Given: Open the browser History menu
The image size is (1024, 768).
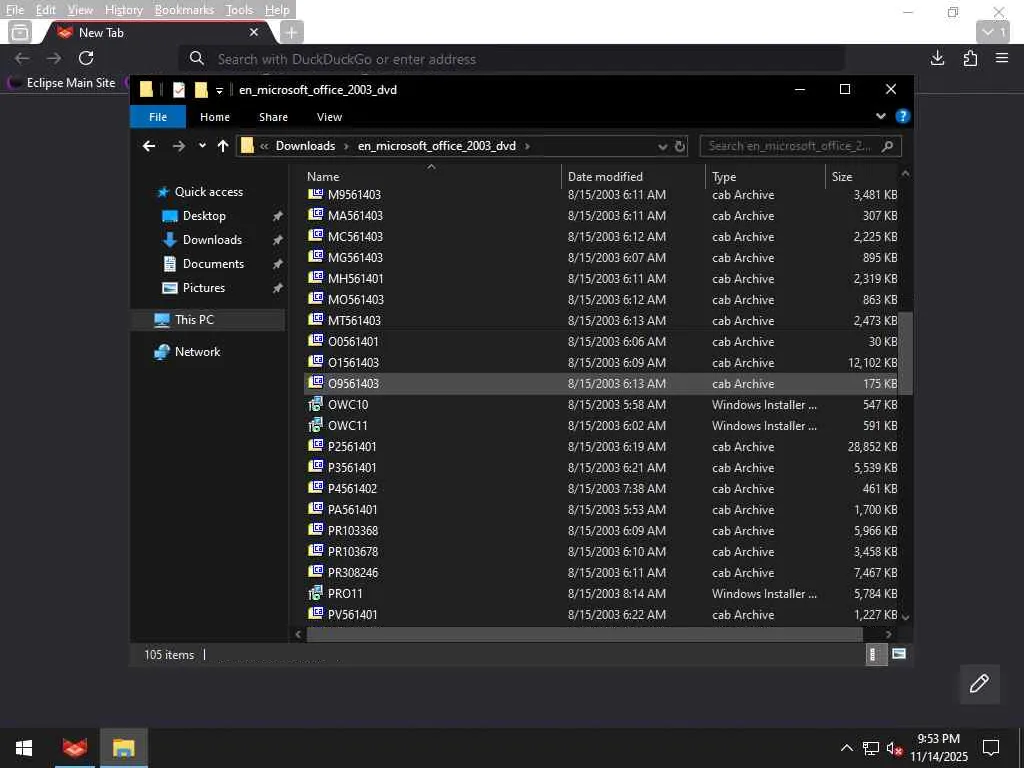Looking at the screenshot, I should pyautogui.click(x=123, y=10).
